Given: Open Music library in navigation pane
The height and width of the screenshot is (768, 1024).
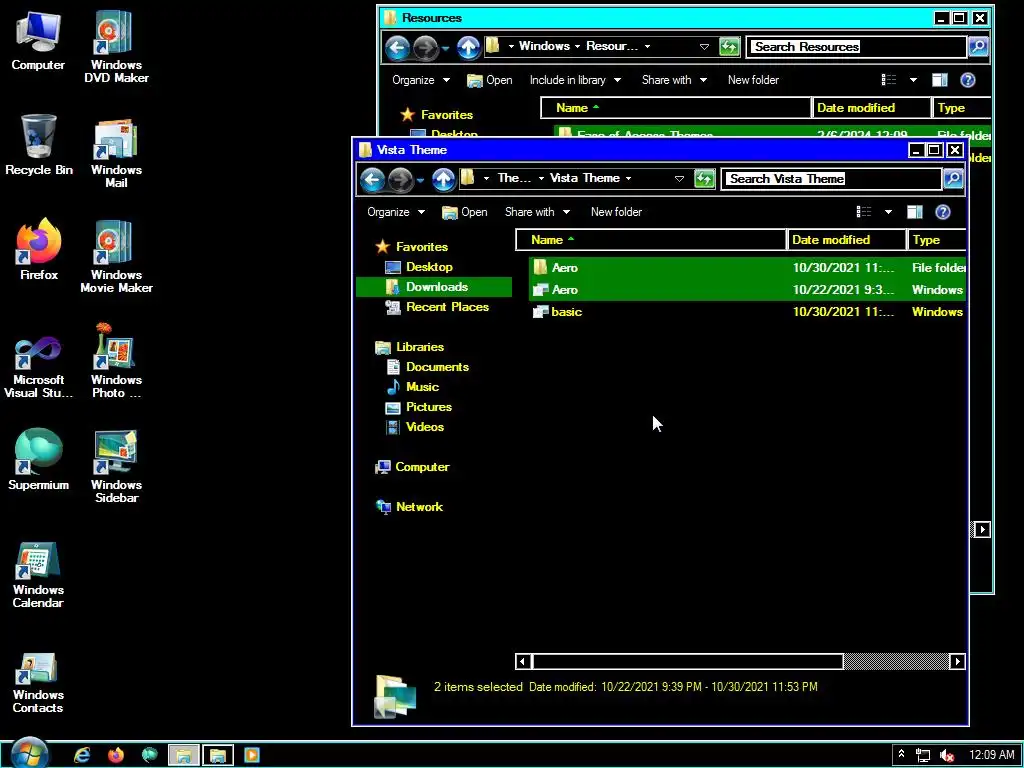Looking at the screenshot, I should coord(422,387).
